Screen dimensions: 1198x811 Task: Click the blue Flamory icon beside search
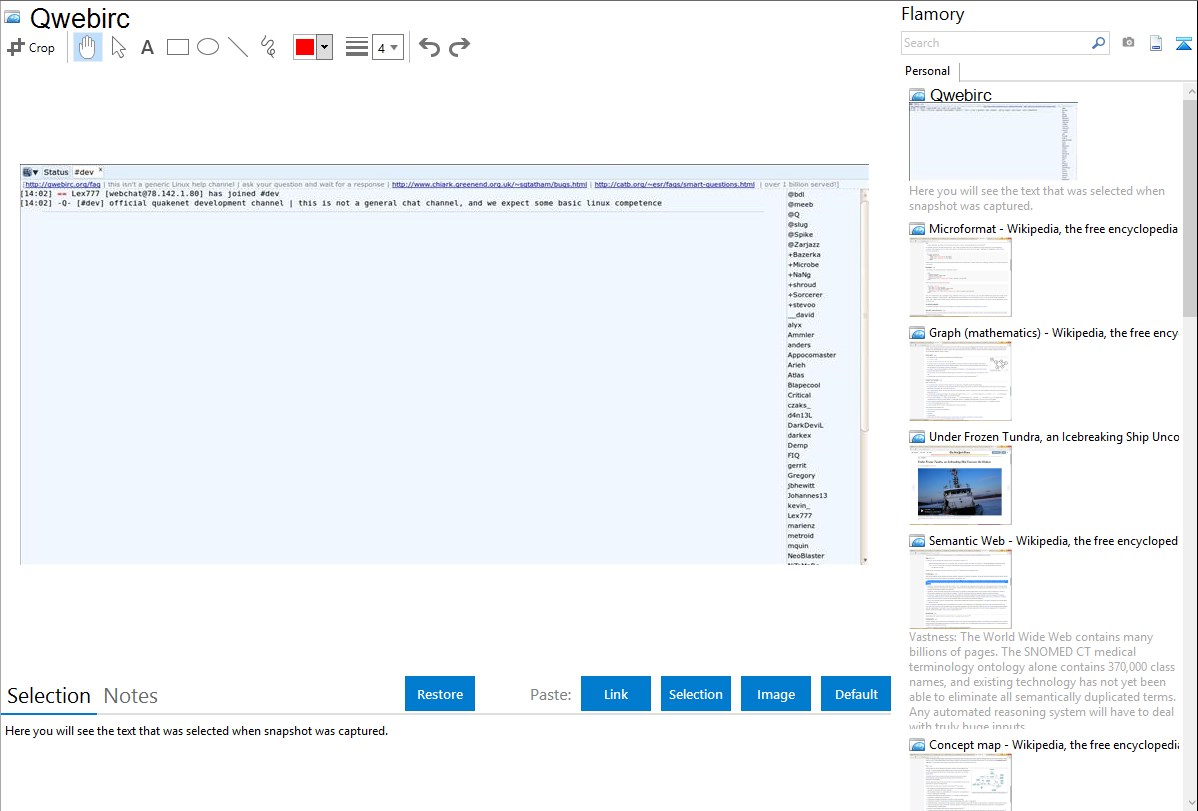1183,43
